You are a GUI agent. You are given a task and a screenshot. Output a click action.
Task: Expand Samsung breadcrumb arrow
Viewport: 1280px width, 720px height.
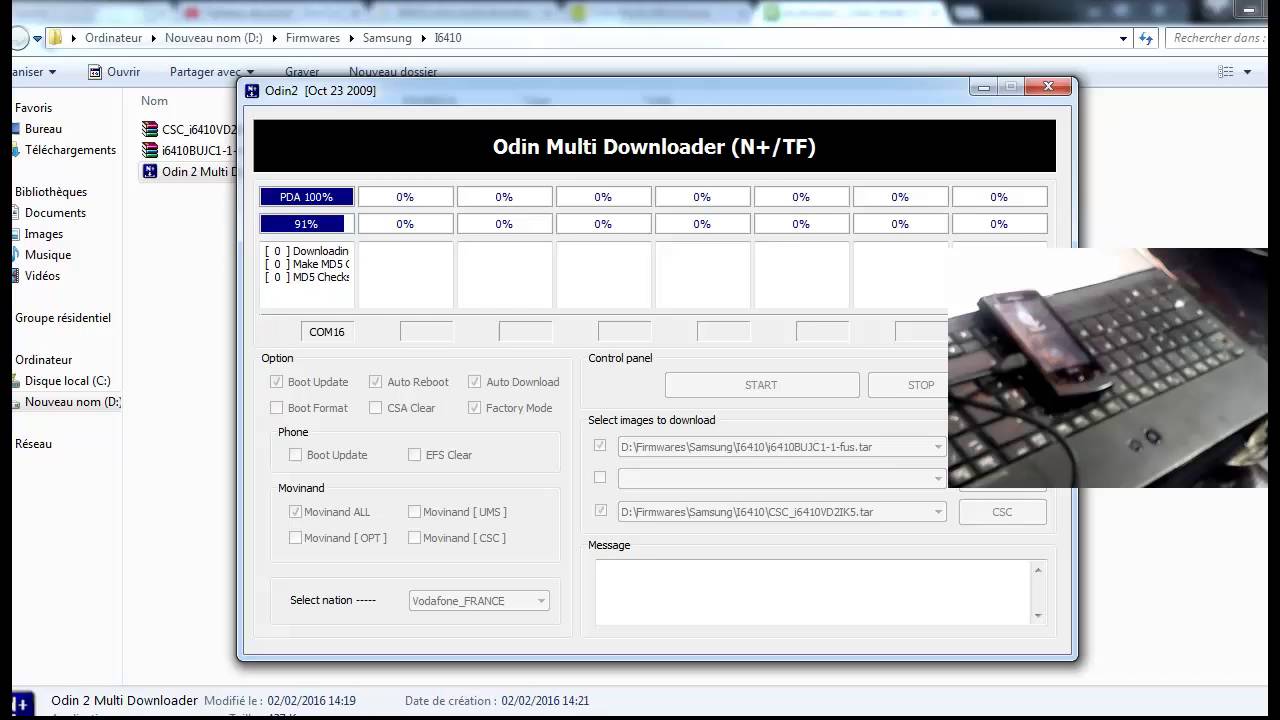click(423, 38)
